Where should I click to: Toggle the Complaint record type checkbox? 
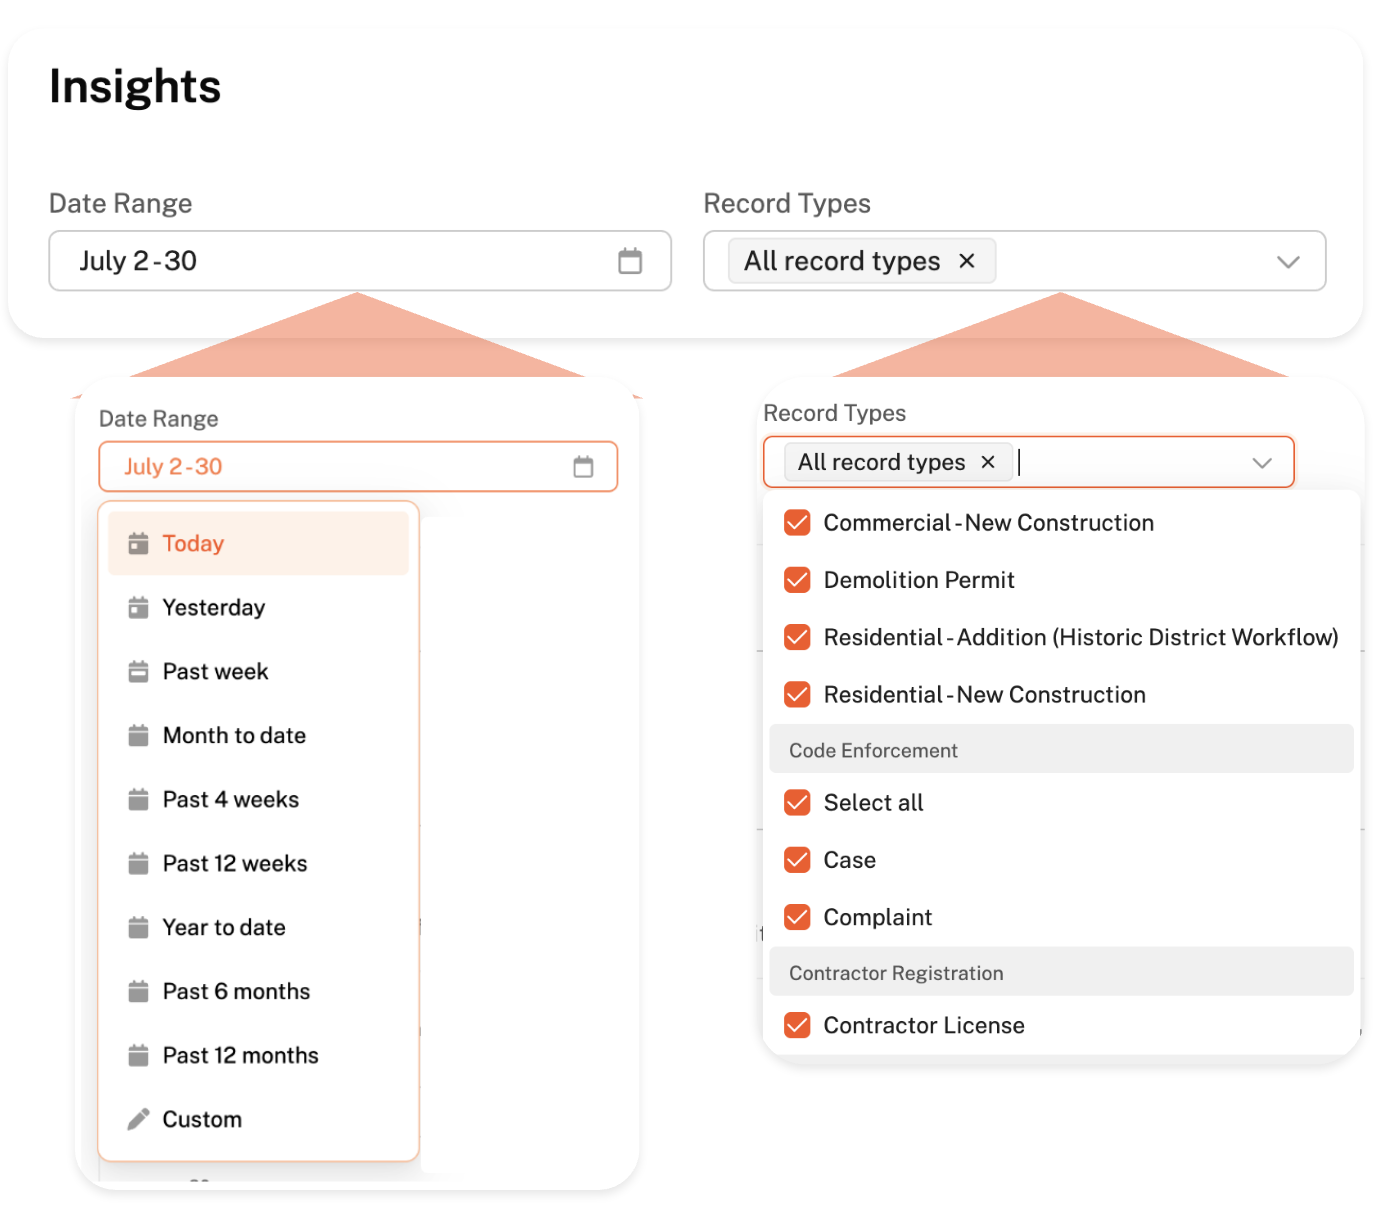pos(797,917)
